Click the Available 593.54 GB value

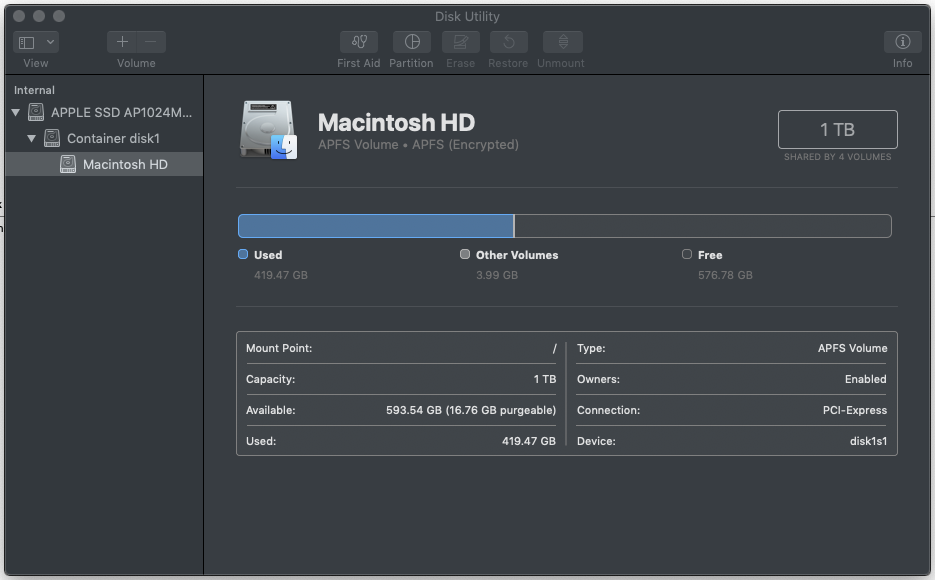click(470, 410)
